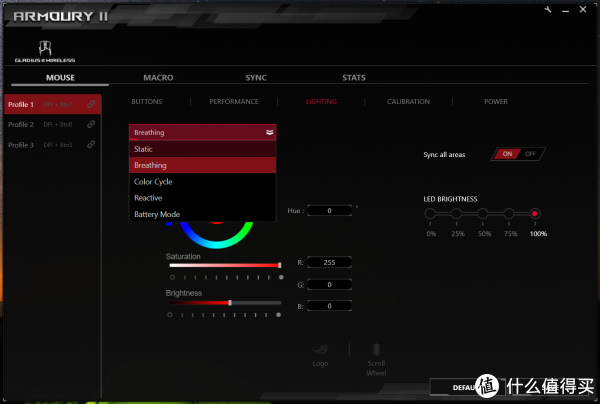Set LED brightness to 50%
Screen dimensions: 600x404
pyautogui.click(x=483, y=213)
